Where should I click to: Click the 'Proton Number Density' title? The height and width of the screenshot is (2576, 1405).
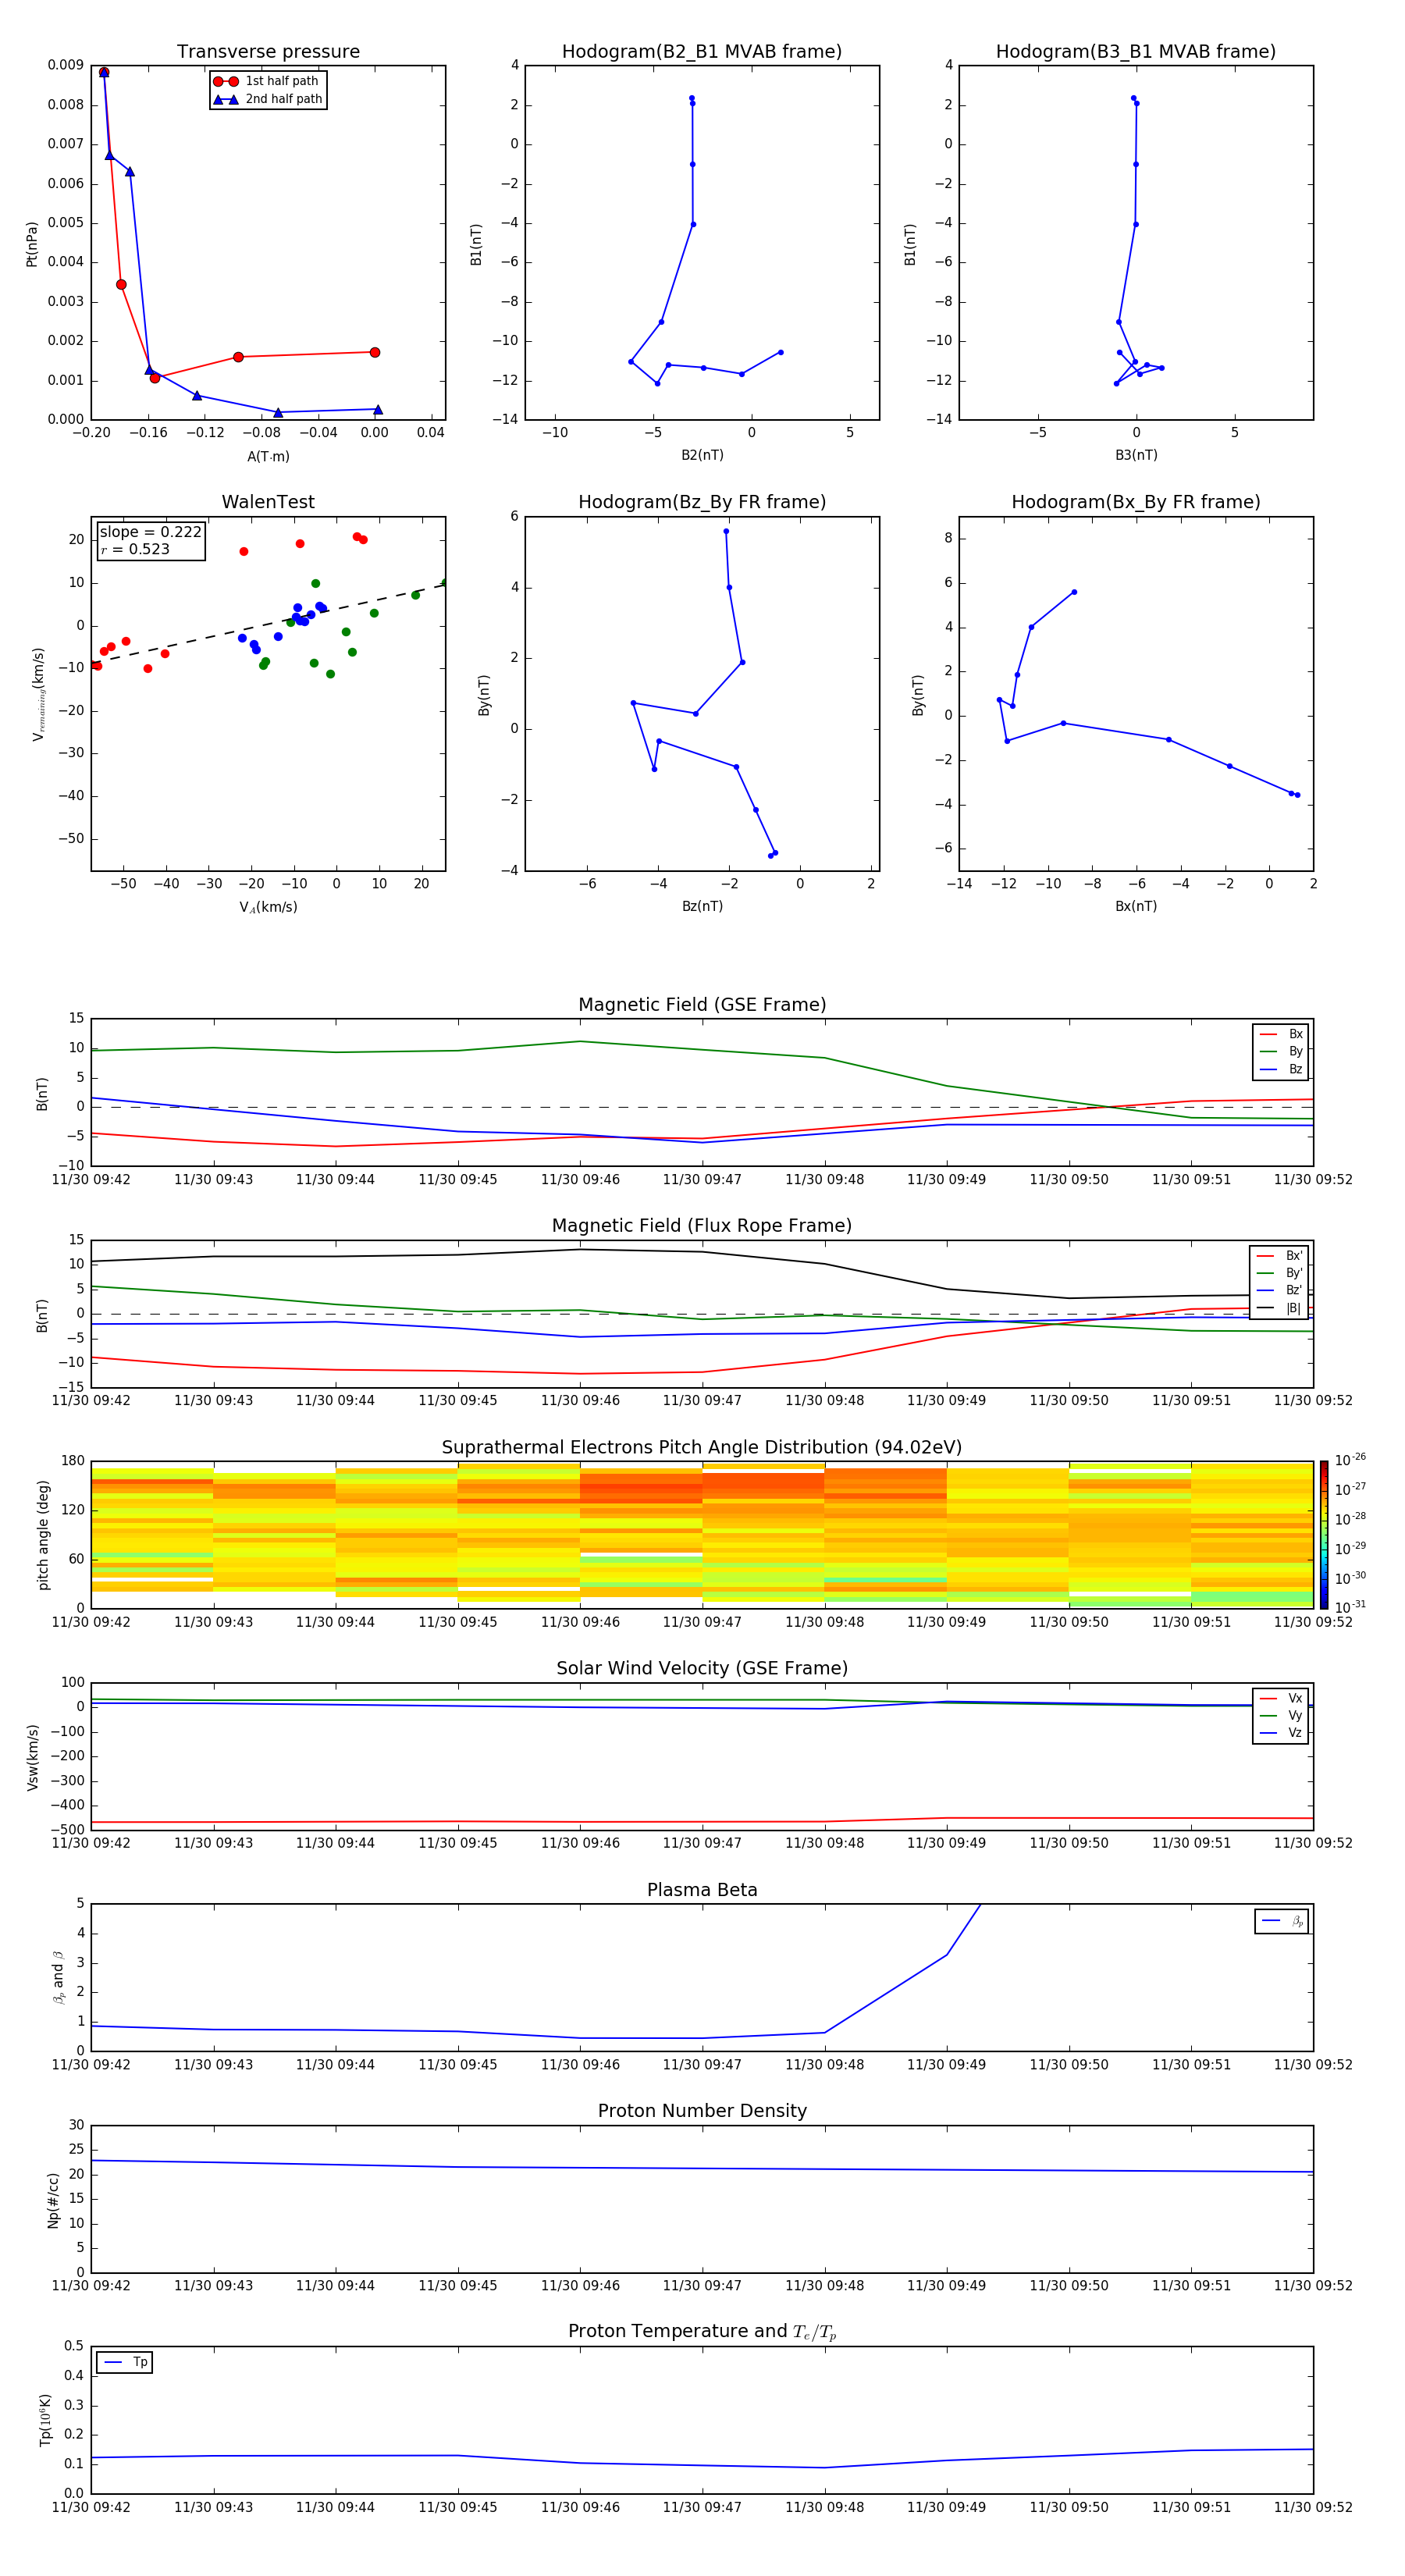[702, 2111]
